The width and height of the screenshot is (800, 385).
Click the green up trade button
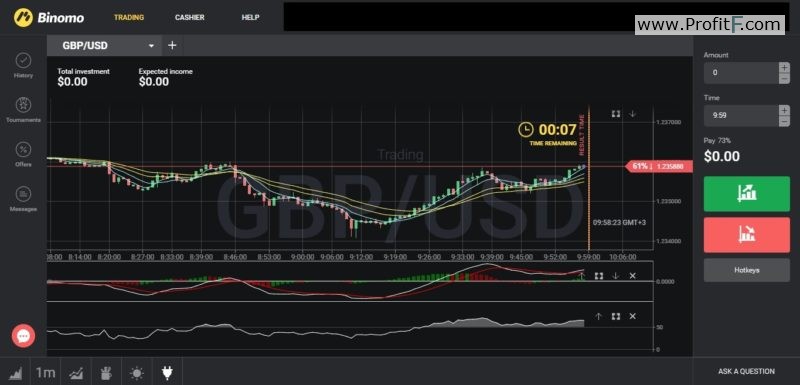coord(746,193)
